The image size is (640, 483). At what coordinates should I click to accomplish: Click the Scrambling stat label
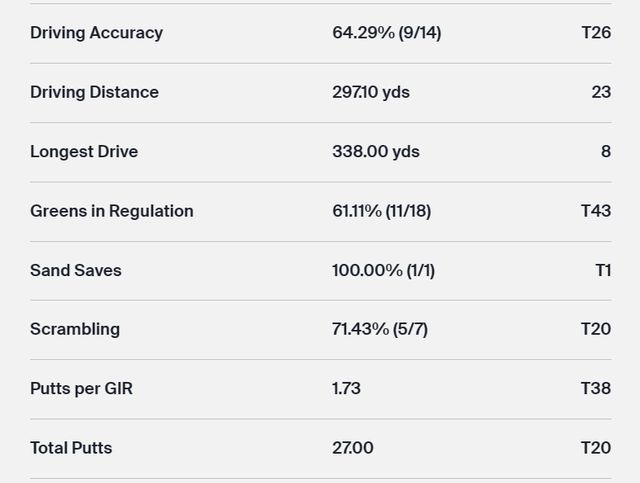[75, 329]
